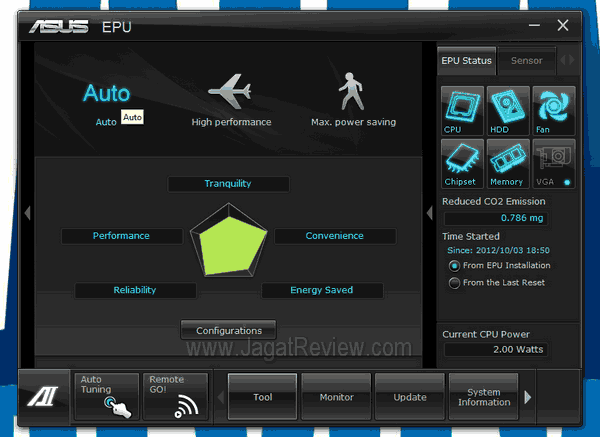The image size is (600, 437).
Task: Open the Tool menu
Action: (262, 397)
